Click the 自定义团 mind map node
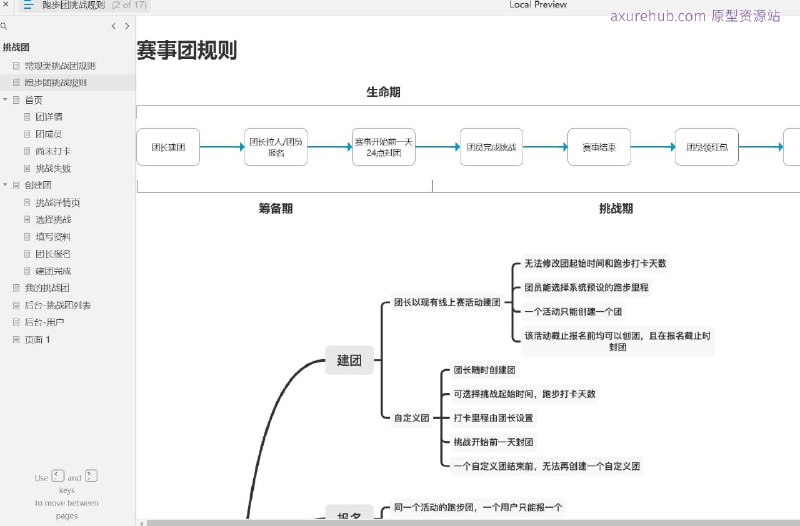Screen dimensions: 800x526 click(x=411, y=418)
